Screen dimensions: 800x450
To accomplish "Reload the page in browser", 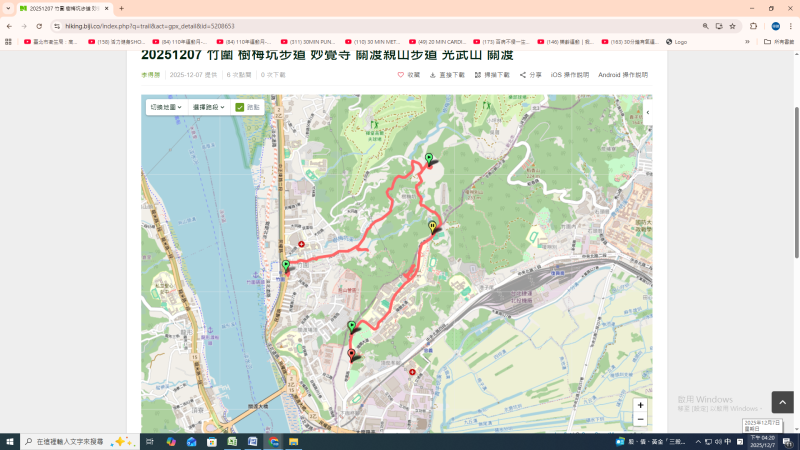I will (38, 26).
